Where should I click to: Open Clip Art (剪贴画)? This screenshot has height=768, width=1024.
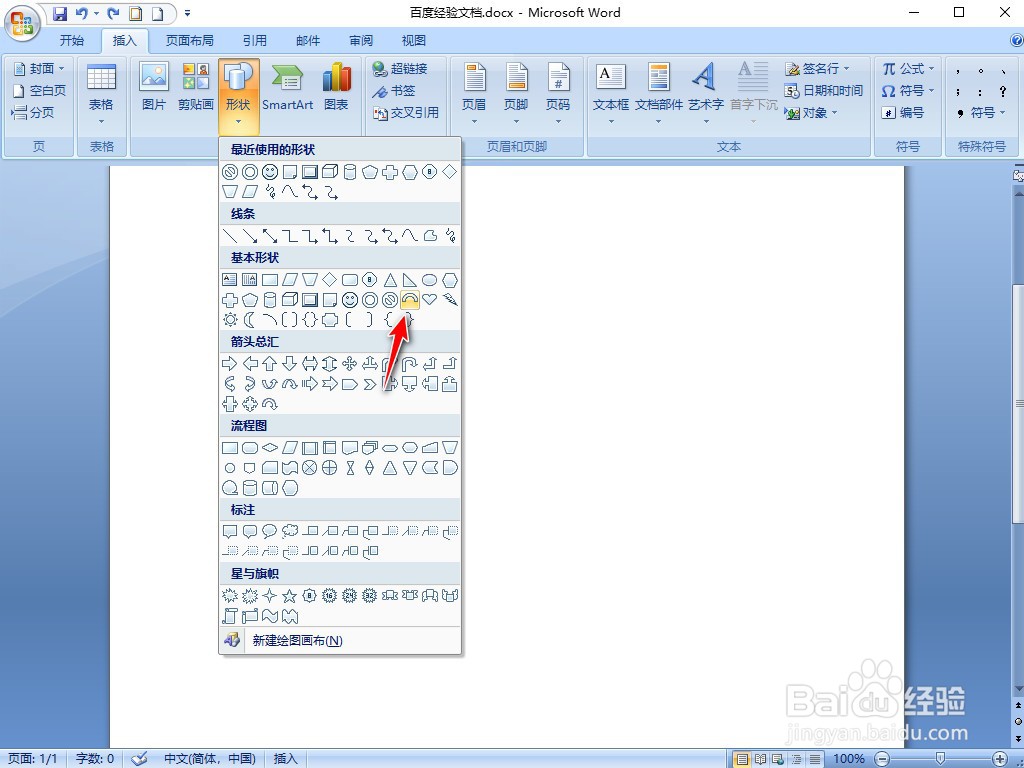coord(196,88)
